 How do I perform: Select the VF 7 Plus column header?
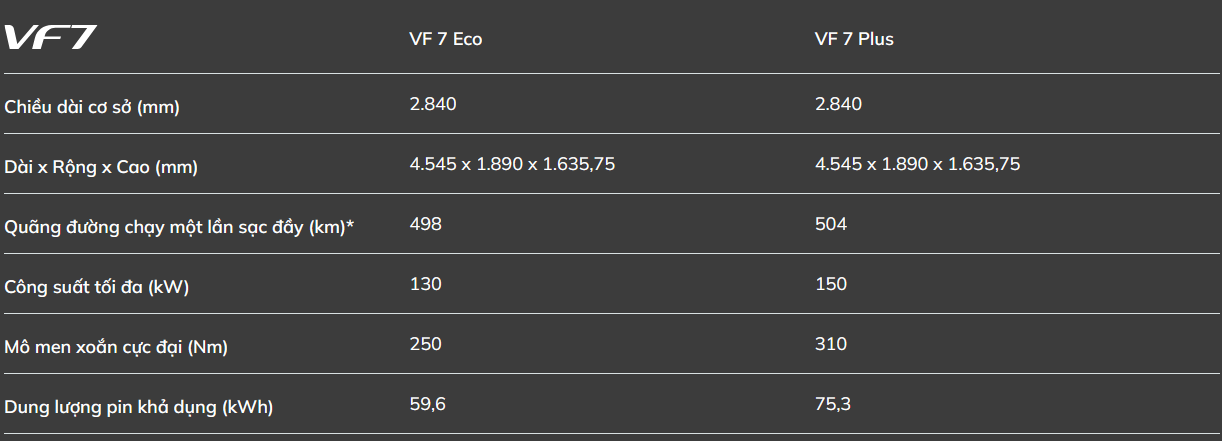(x=854, y=40)
